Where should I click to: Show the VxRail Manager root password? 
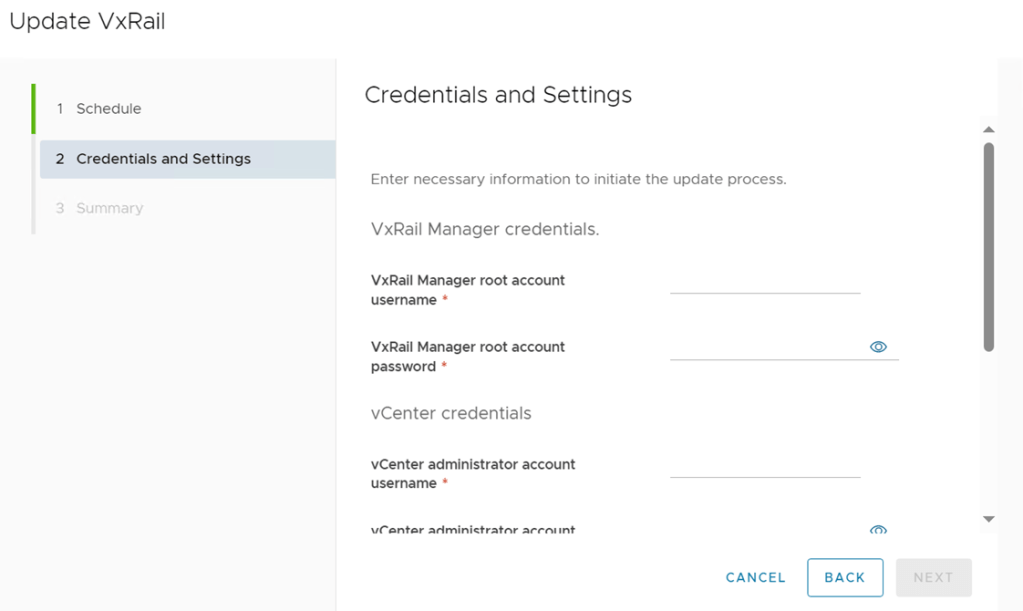pyautogui.click(x=878, y=347)
